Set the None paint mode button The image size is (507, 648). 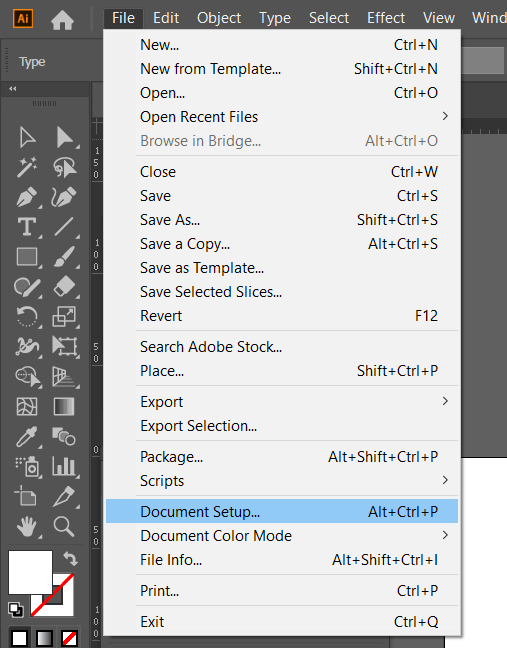point(69,638)
